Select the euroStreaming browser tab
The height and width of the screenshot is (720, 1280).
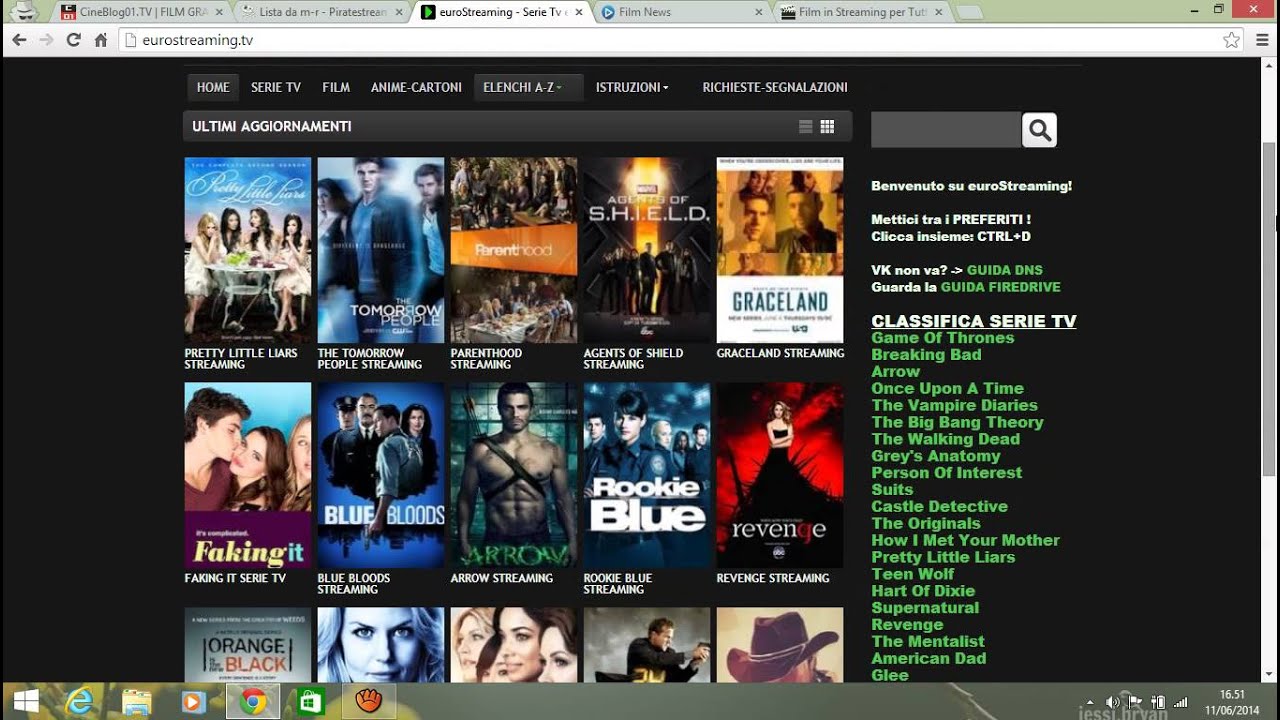[503, 12]
